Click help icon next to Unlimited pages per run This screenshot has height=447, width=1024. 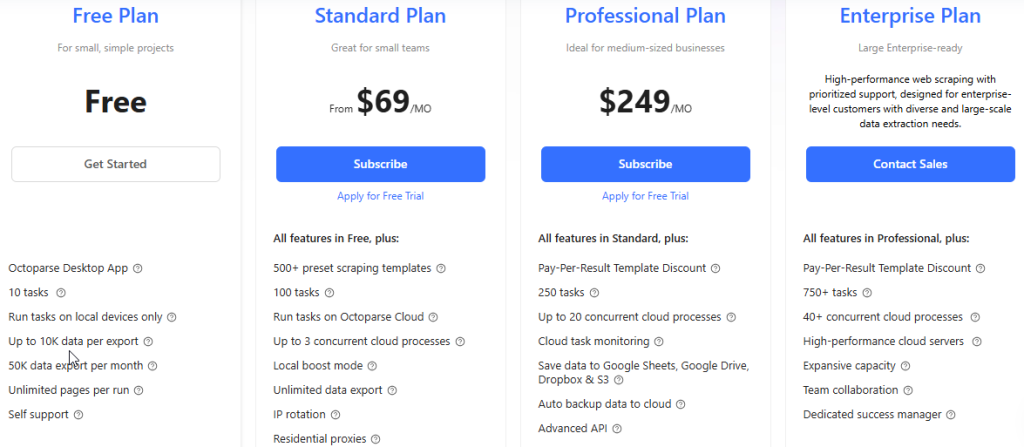pyautogui.click(x=138, y=390)
